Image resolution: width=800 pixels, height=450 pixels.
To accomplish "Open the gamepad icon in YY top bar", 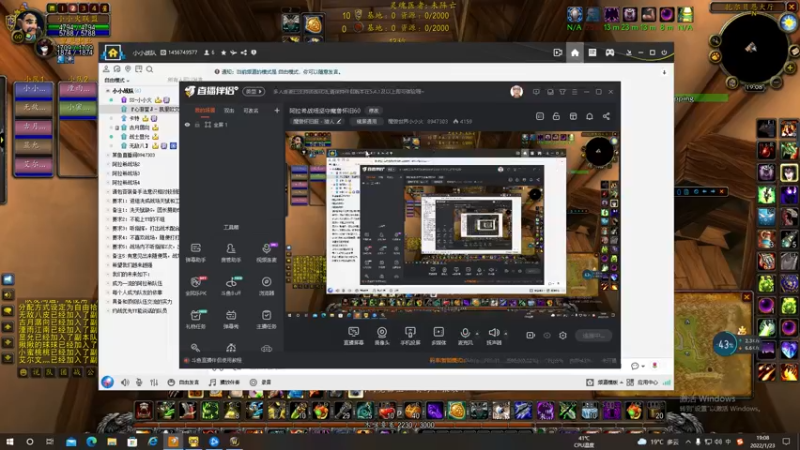I will (x=610, y=53).
